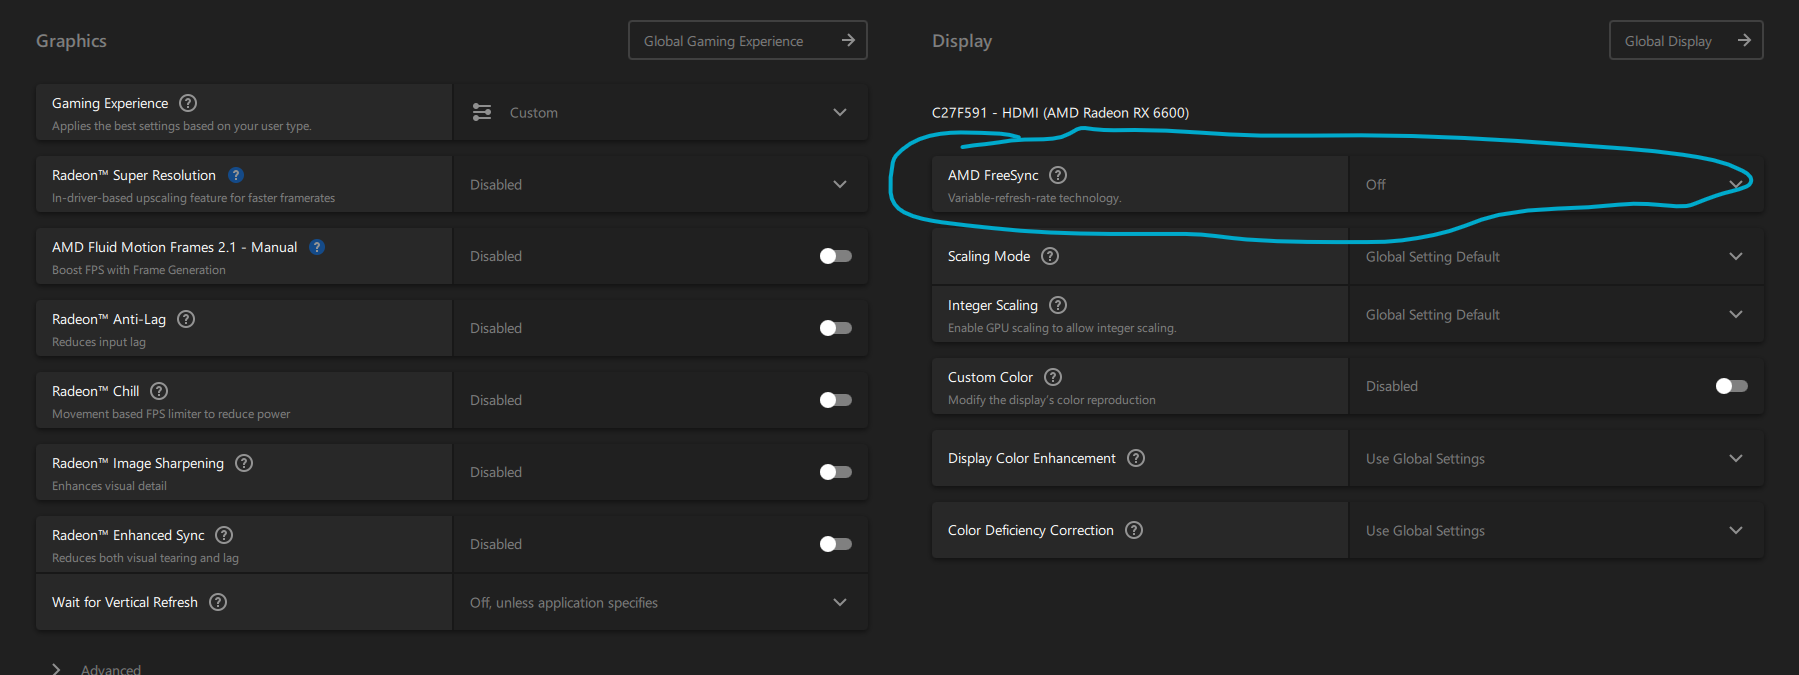Image resolution: width=1799 pixels, height=675 pixels.
Task: Click 'Applies the best settings based on your user type.'
Action: [x=182, y=126]
